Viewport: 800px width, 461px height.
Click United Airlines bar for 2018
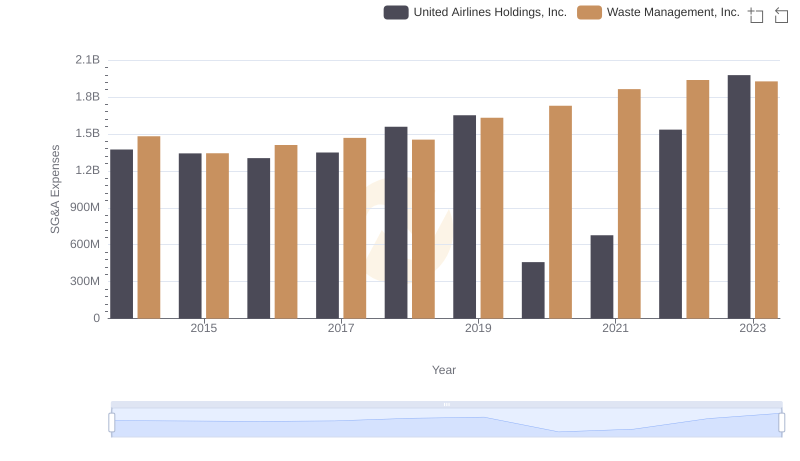pyautogui.click(x=396, y=223)
